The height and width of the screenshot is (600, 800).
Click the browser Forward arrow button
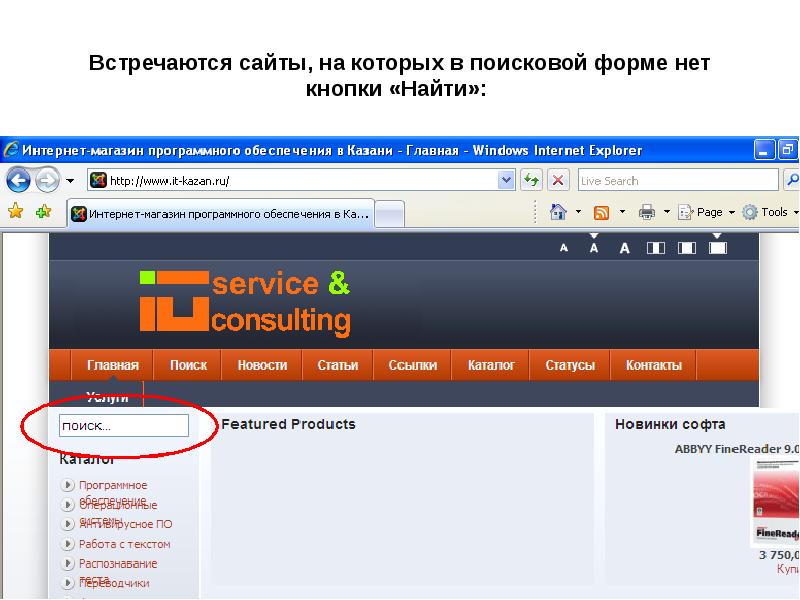pyautogui.click(x=47, y=180)
